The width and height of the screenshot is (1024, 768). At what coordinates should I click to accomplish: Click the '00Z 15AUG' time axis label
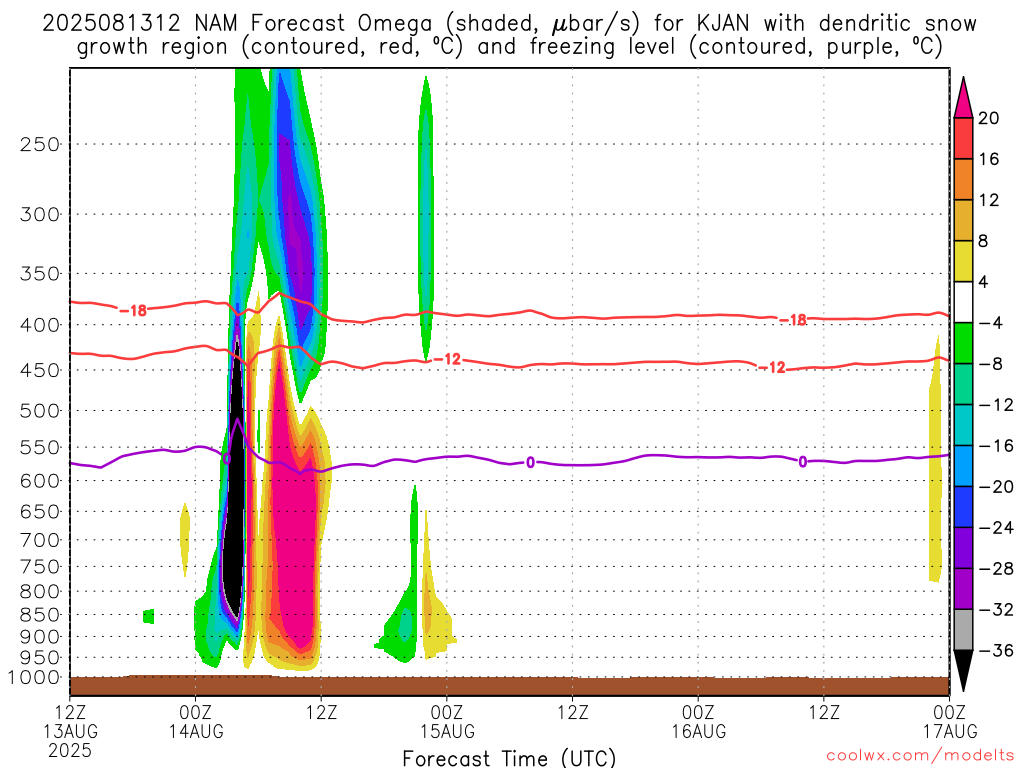pos(447,721)
